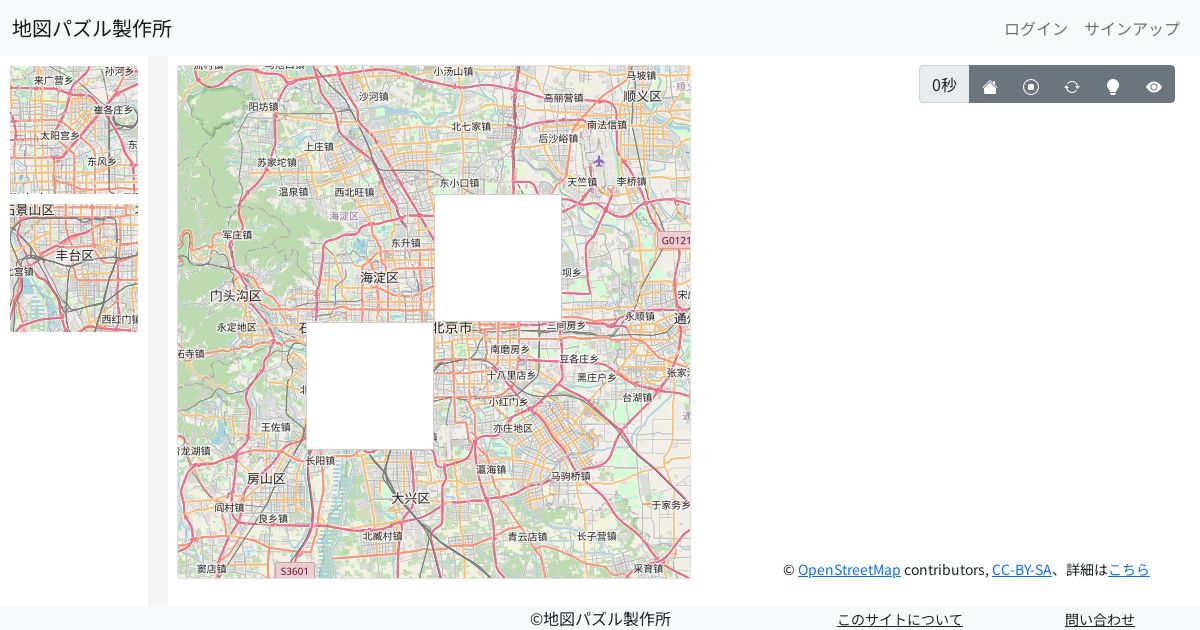Screen dimensions: 1200x630
Task: Click the こちら details link
Action: coord(1129,570)
